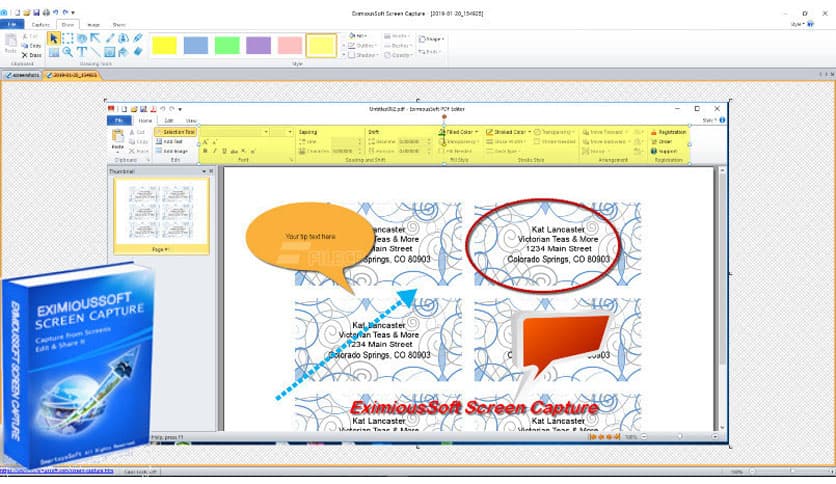Toggle Bold in PDF Editor font group
The width and height of the screenshot is (836, 484).
click(x=205, y=151)
